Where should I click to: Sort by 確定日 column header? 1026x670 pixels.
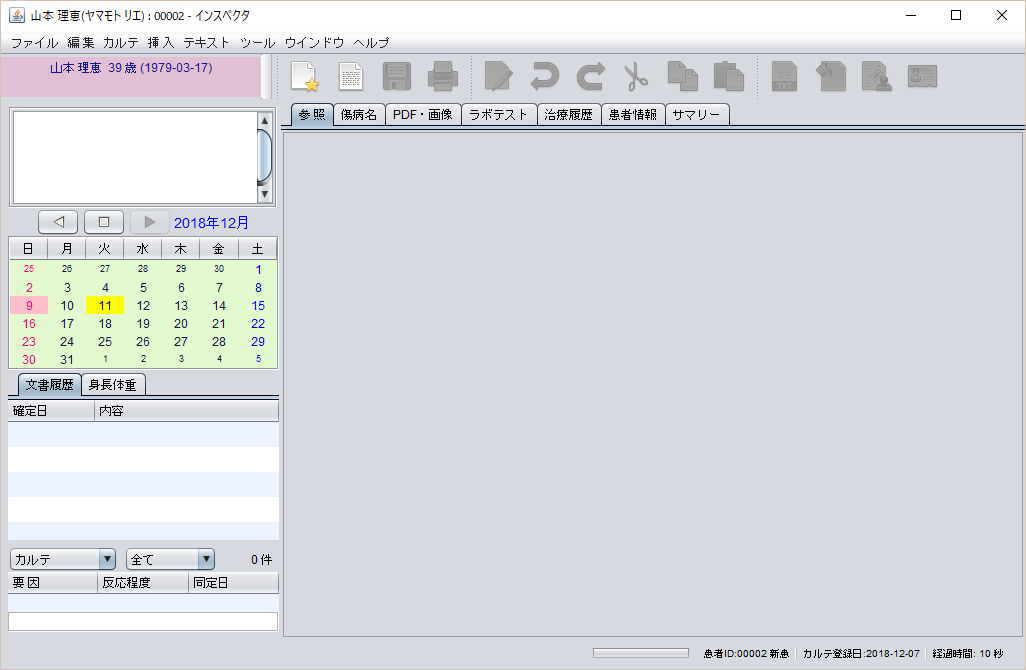point(52,411)
